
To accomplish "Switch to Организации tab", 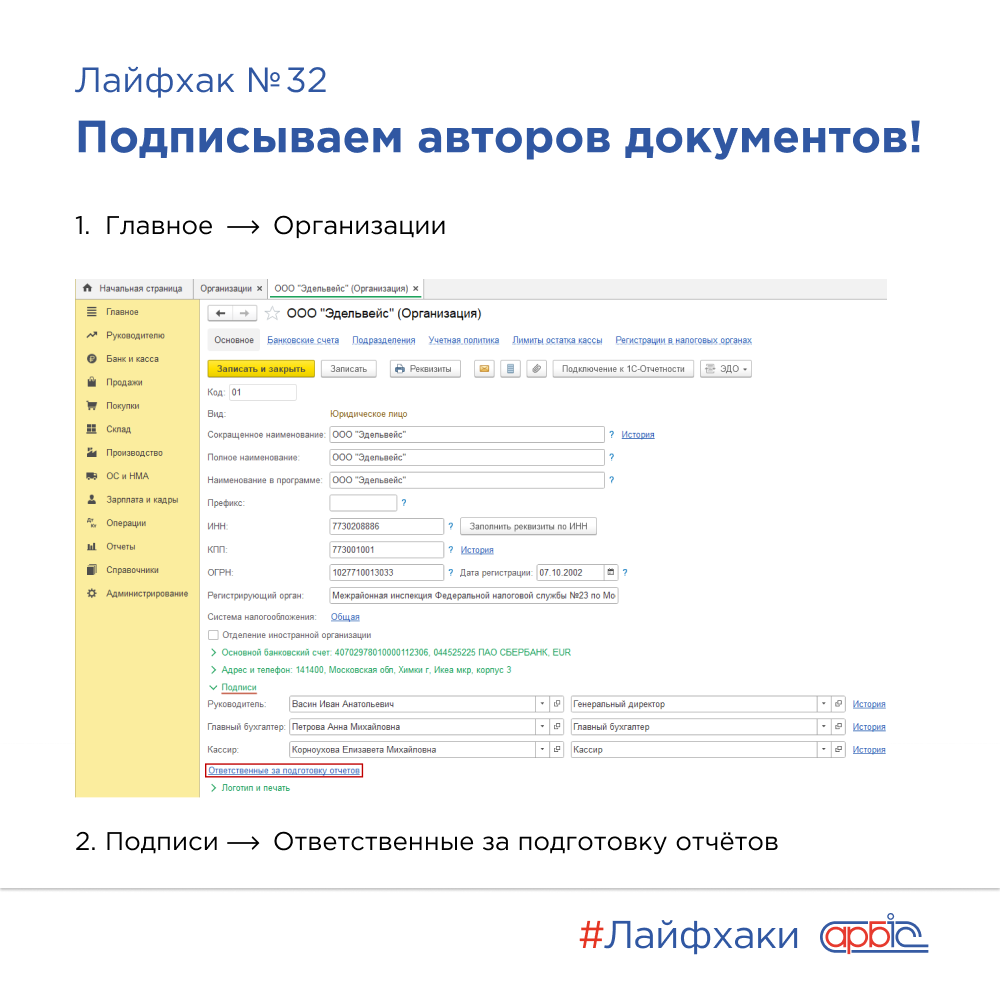I will coord(226,288).
